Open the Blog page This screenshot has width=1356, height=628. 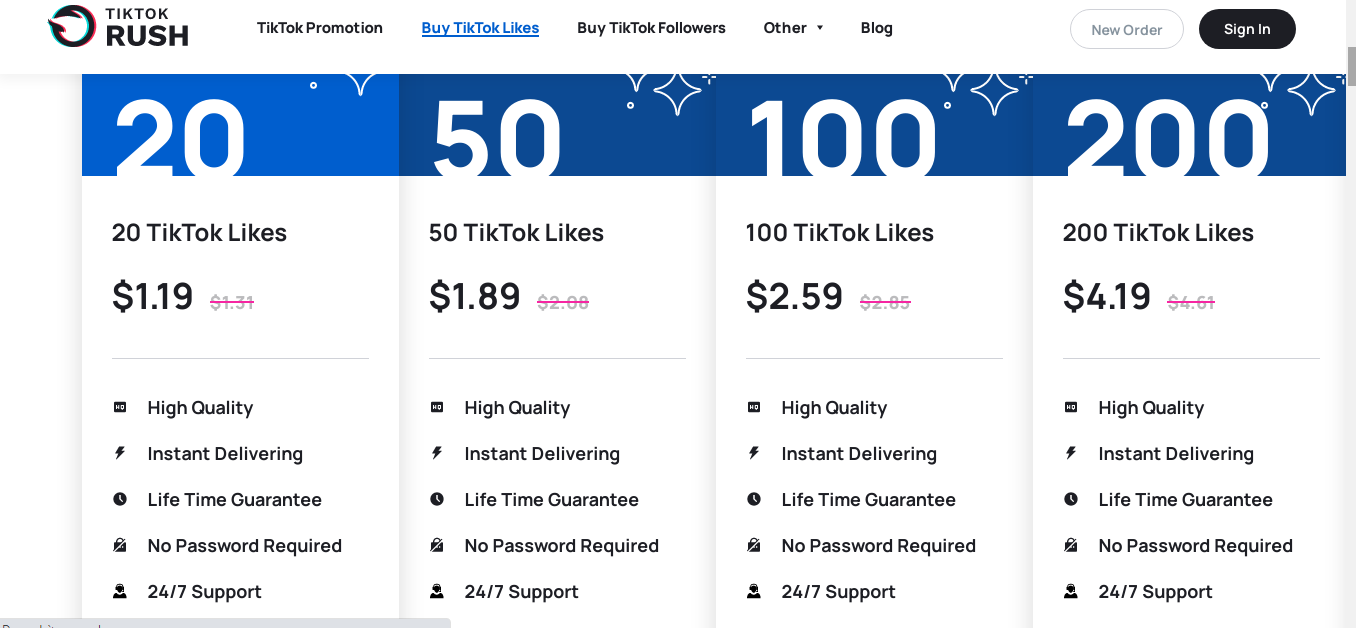coord(876,28)
